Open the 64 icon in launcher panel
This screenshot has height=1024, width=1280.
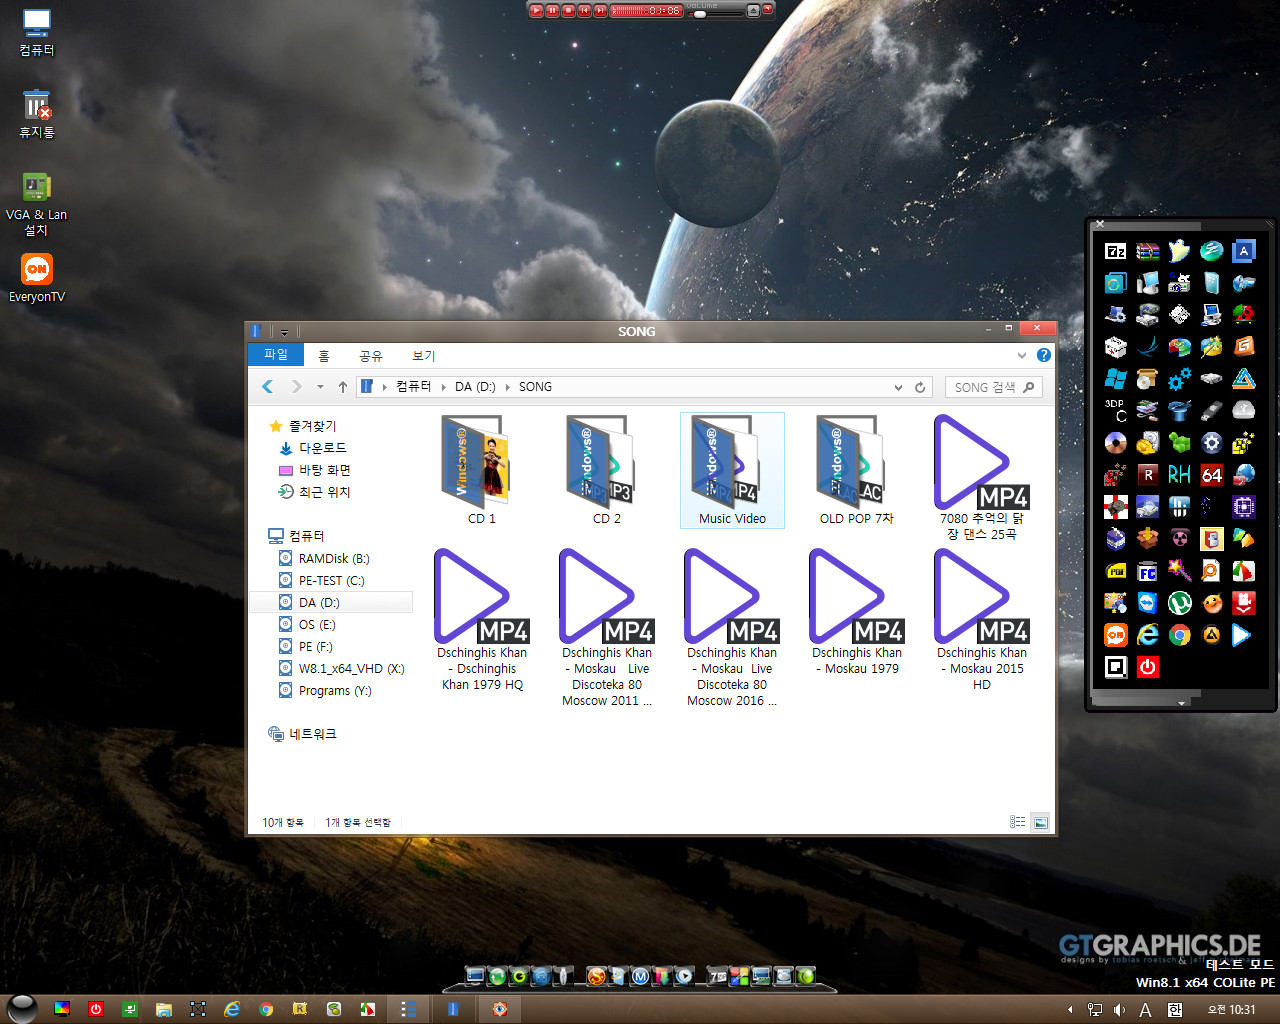click(x=1212, y=475)
